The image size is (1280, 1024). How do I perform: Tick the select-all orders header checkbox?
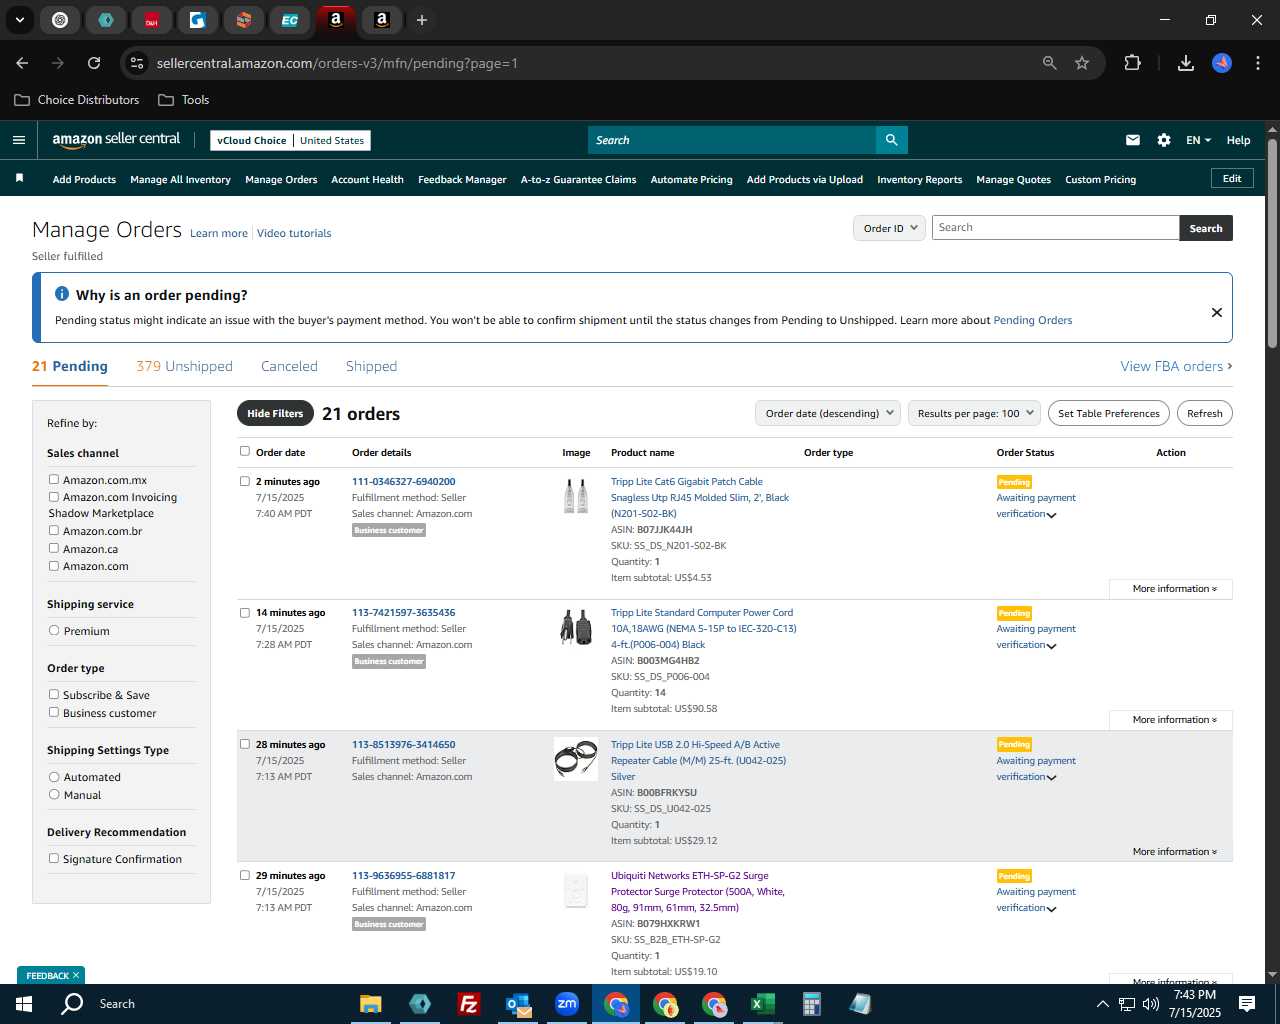[x=245, y=451]
